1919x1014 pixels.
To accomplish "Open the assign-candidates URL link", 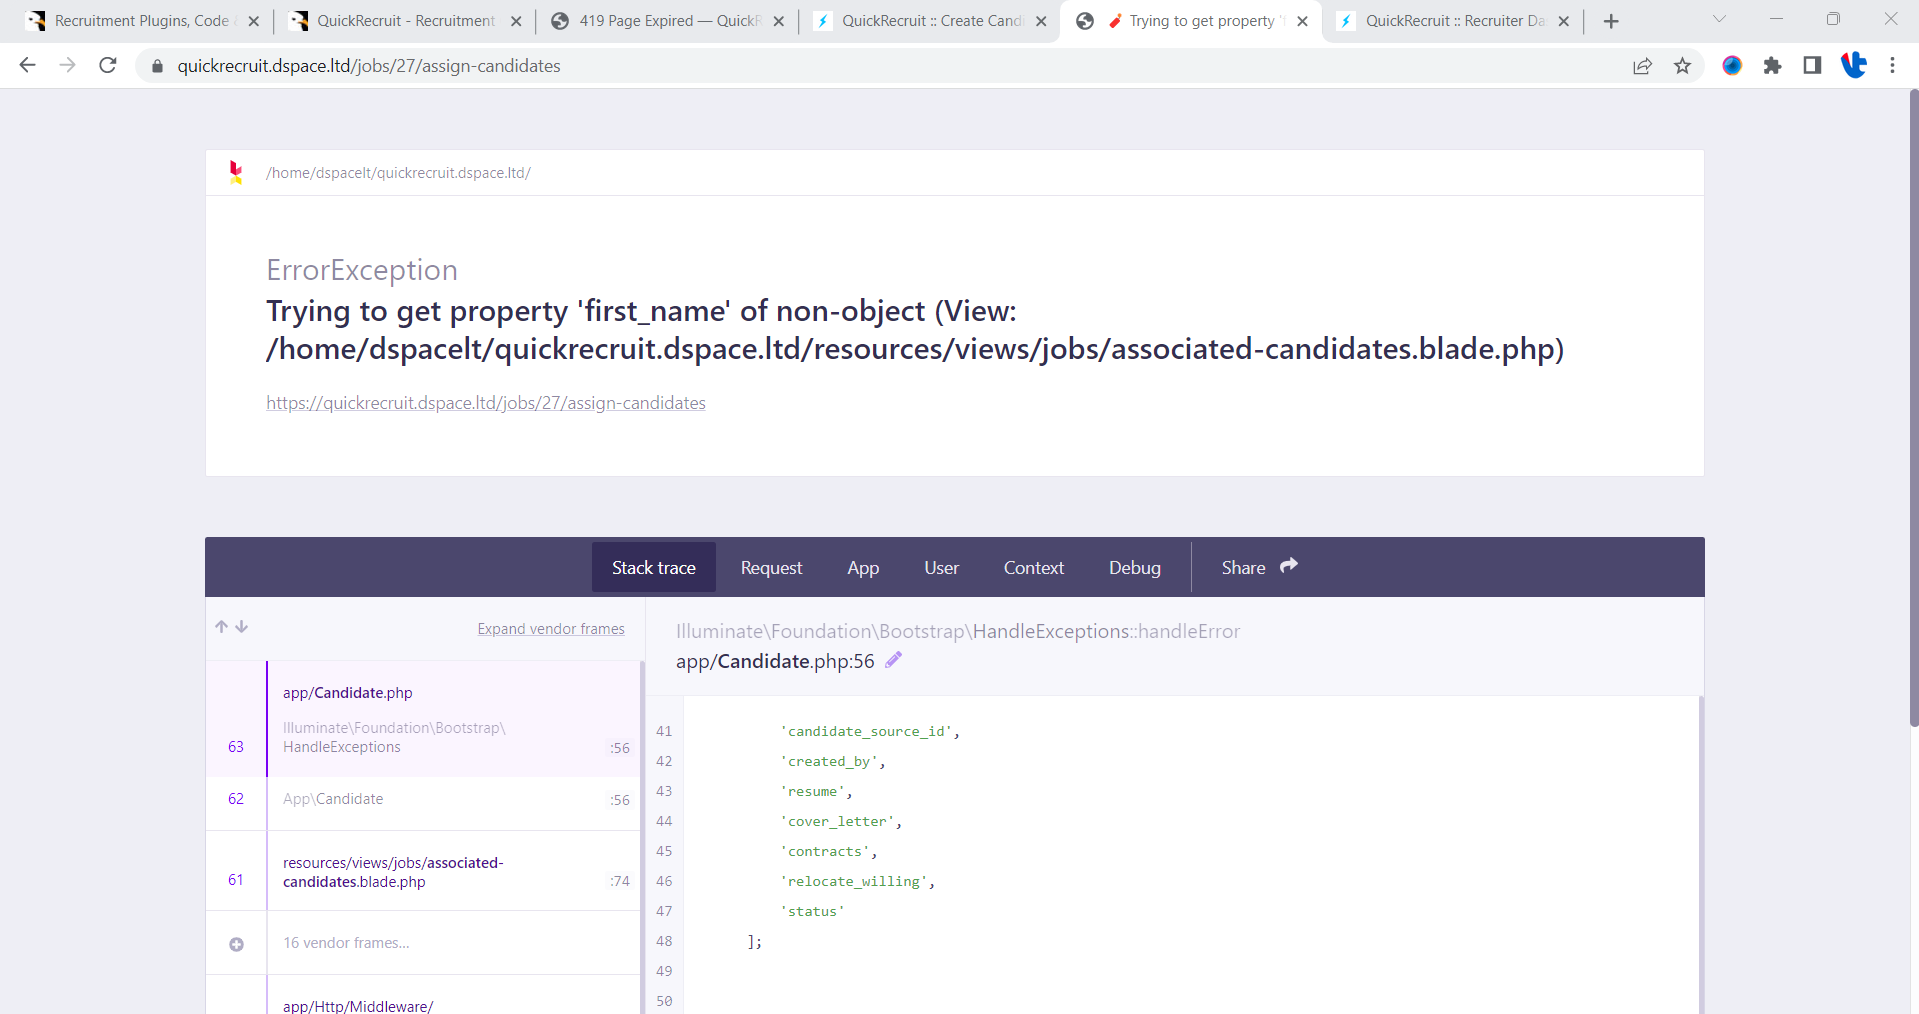I will (x=486, y=403).
